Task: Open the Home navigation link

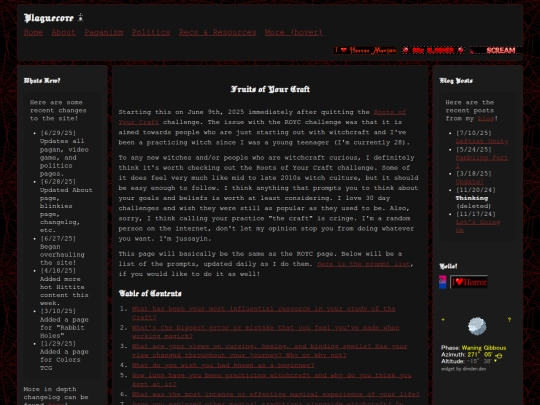Action: 33,32
